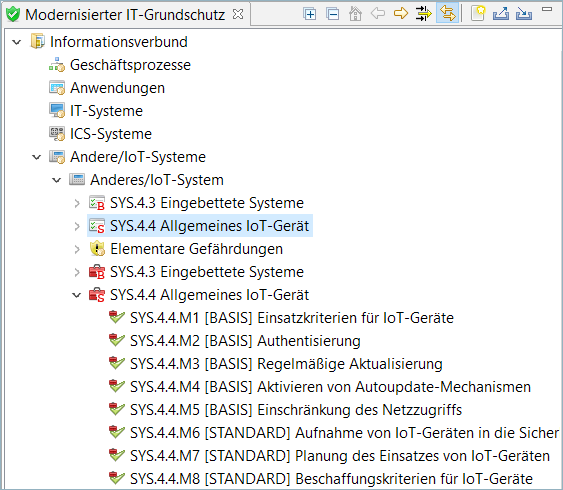Select ICS-Systeme tree item
This screenshot has height=490, width=563.
tap(111, 134)
